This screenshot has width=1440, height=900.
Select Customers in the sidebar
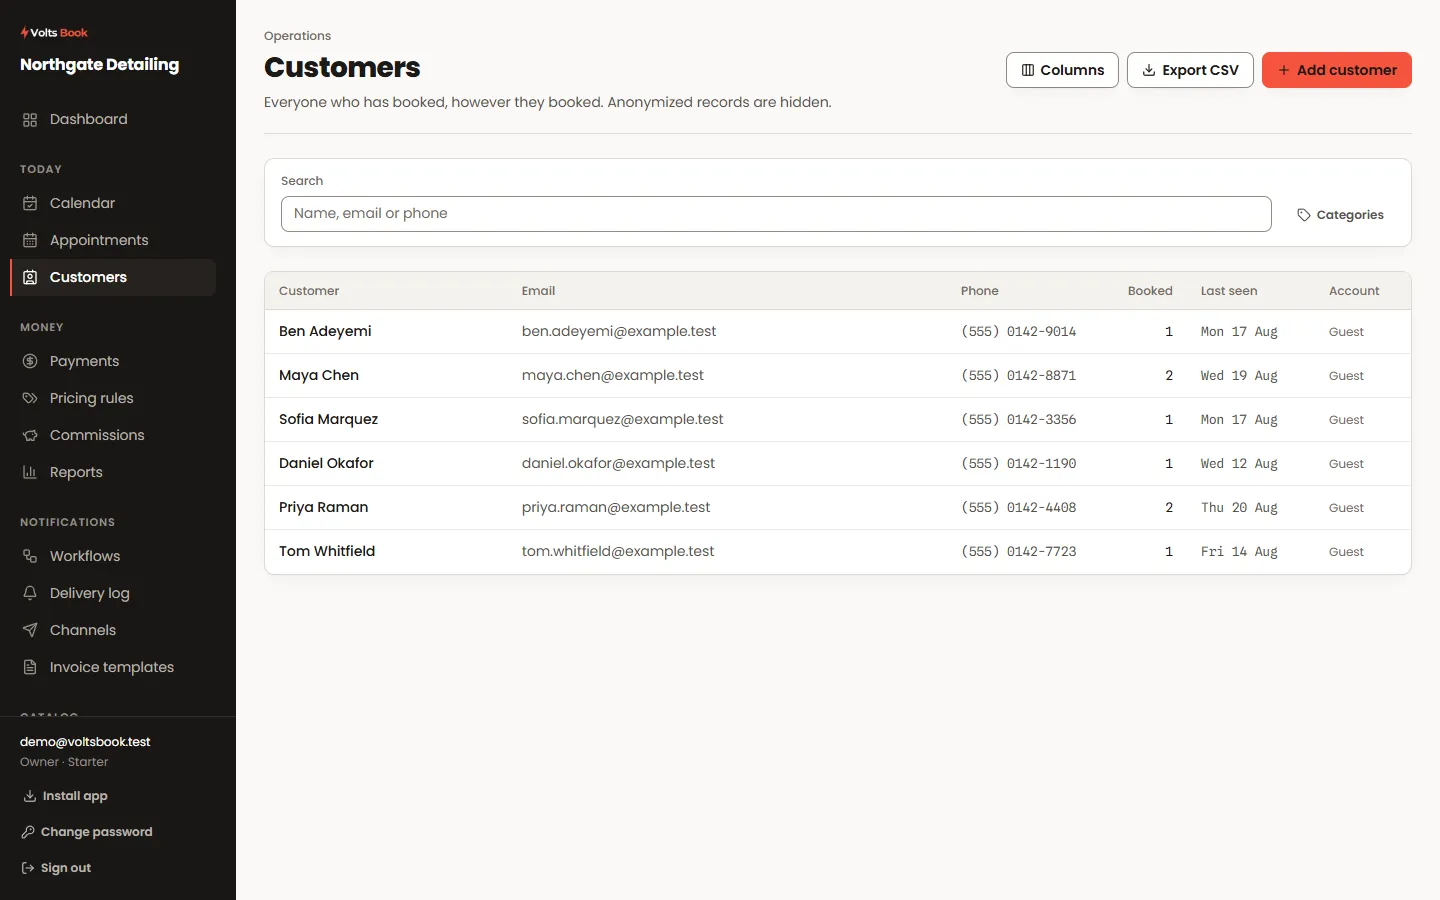tap(113, 277)
